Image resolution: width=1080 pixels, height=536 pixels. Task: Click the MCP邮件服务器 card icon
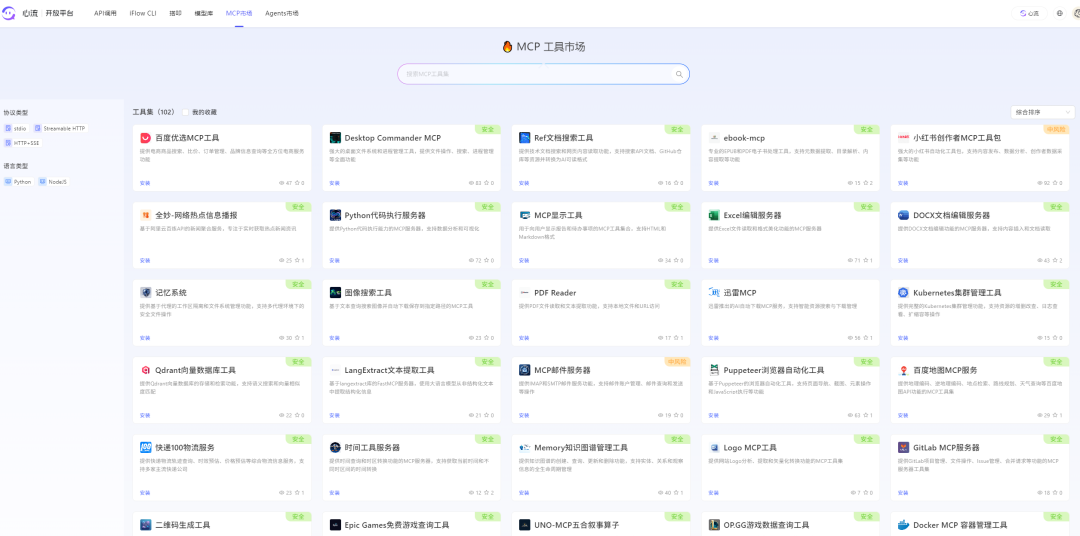[525, 370]
